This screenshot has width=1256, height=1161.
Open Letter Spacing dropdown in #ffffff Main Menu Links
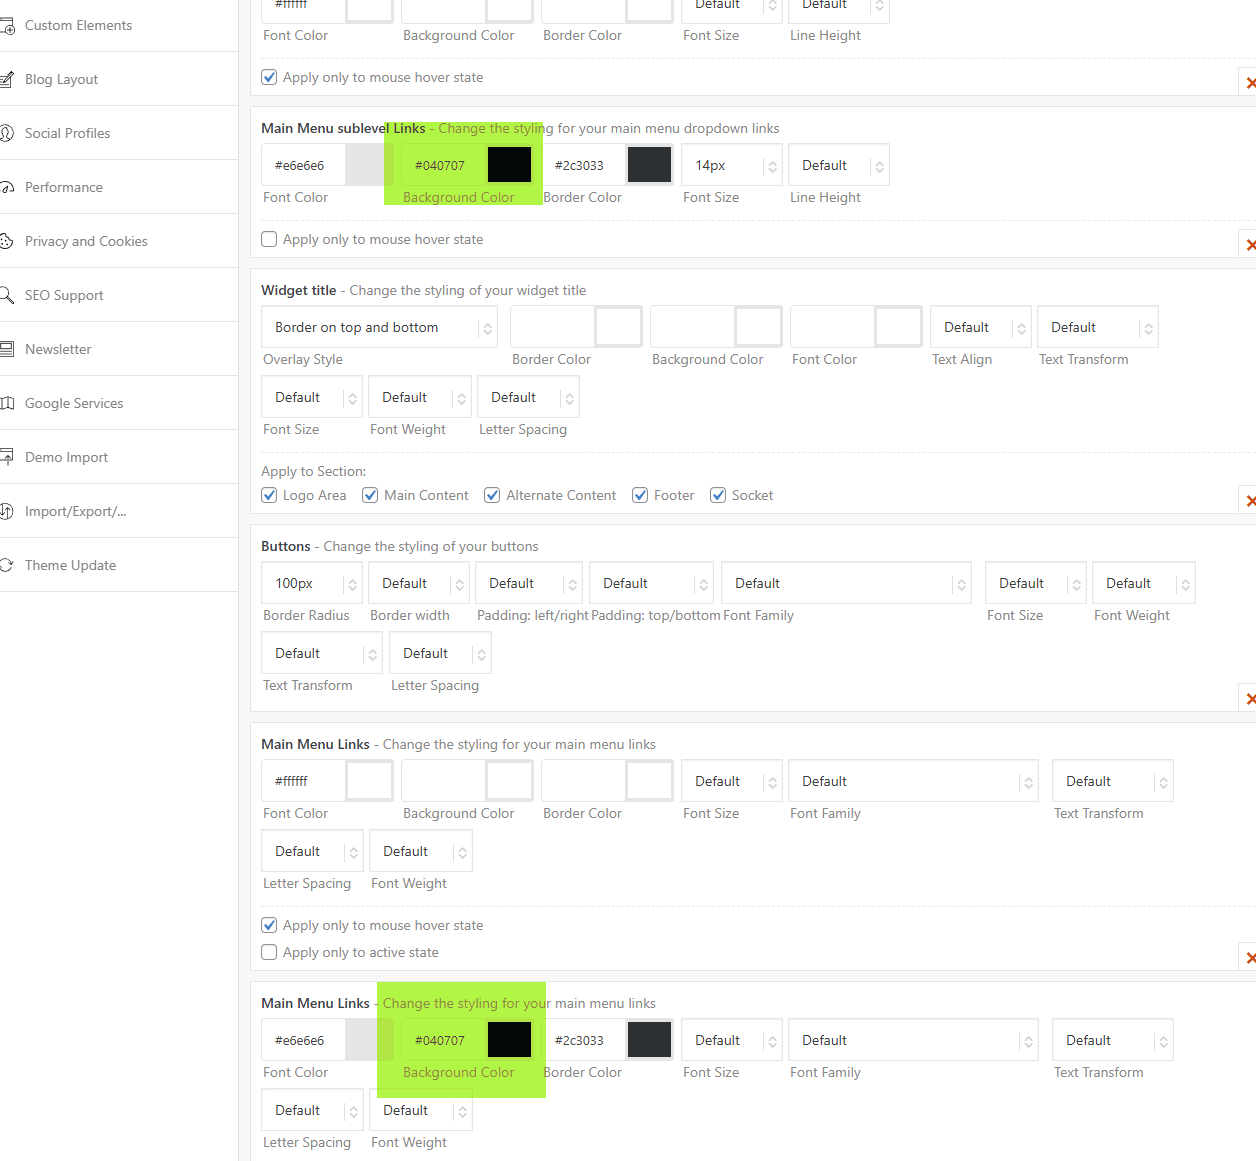(313, 851)
